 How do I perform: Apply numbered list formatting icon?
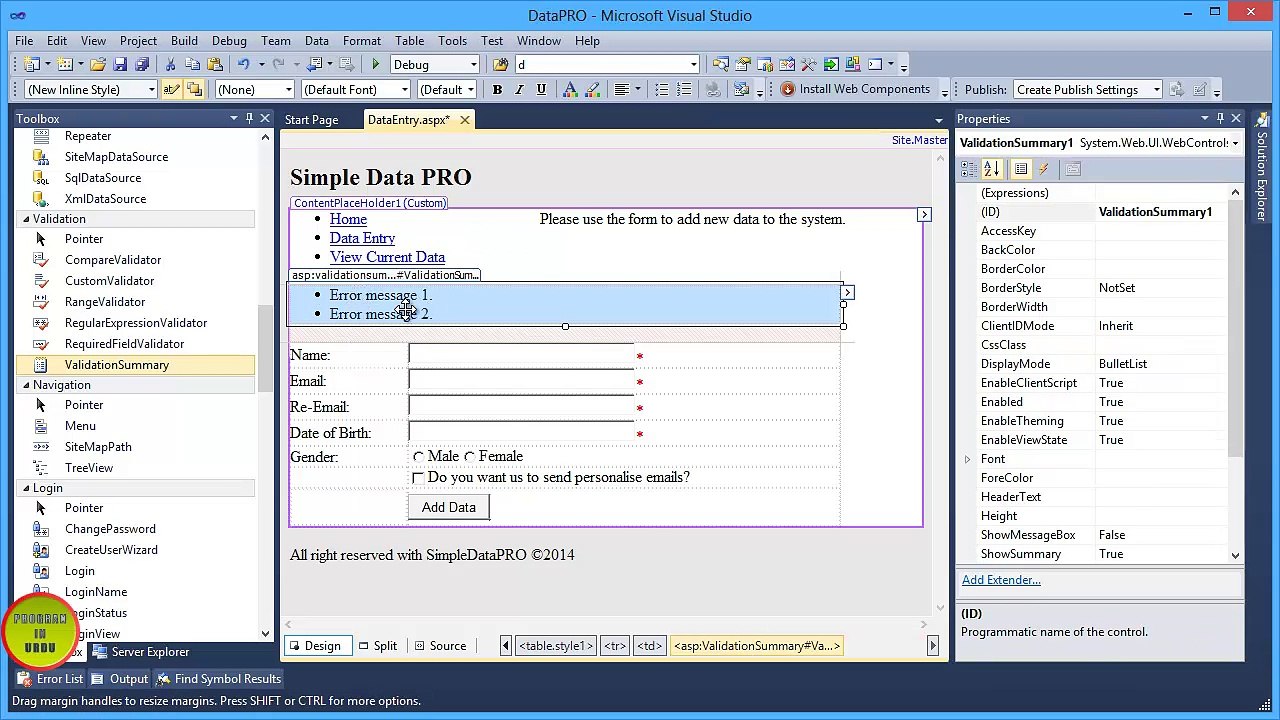coord(684,90)
